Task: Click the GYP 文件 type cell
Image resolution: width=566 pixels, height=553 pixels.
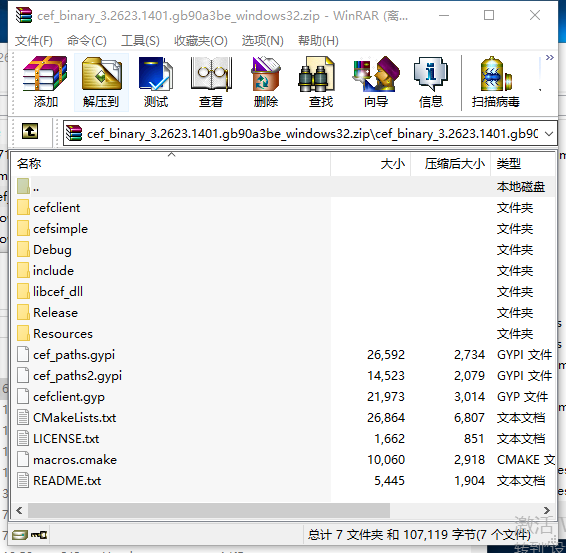Action: click(x=522, y=396)
